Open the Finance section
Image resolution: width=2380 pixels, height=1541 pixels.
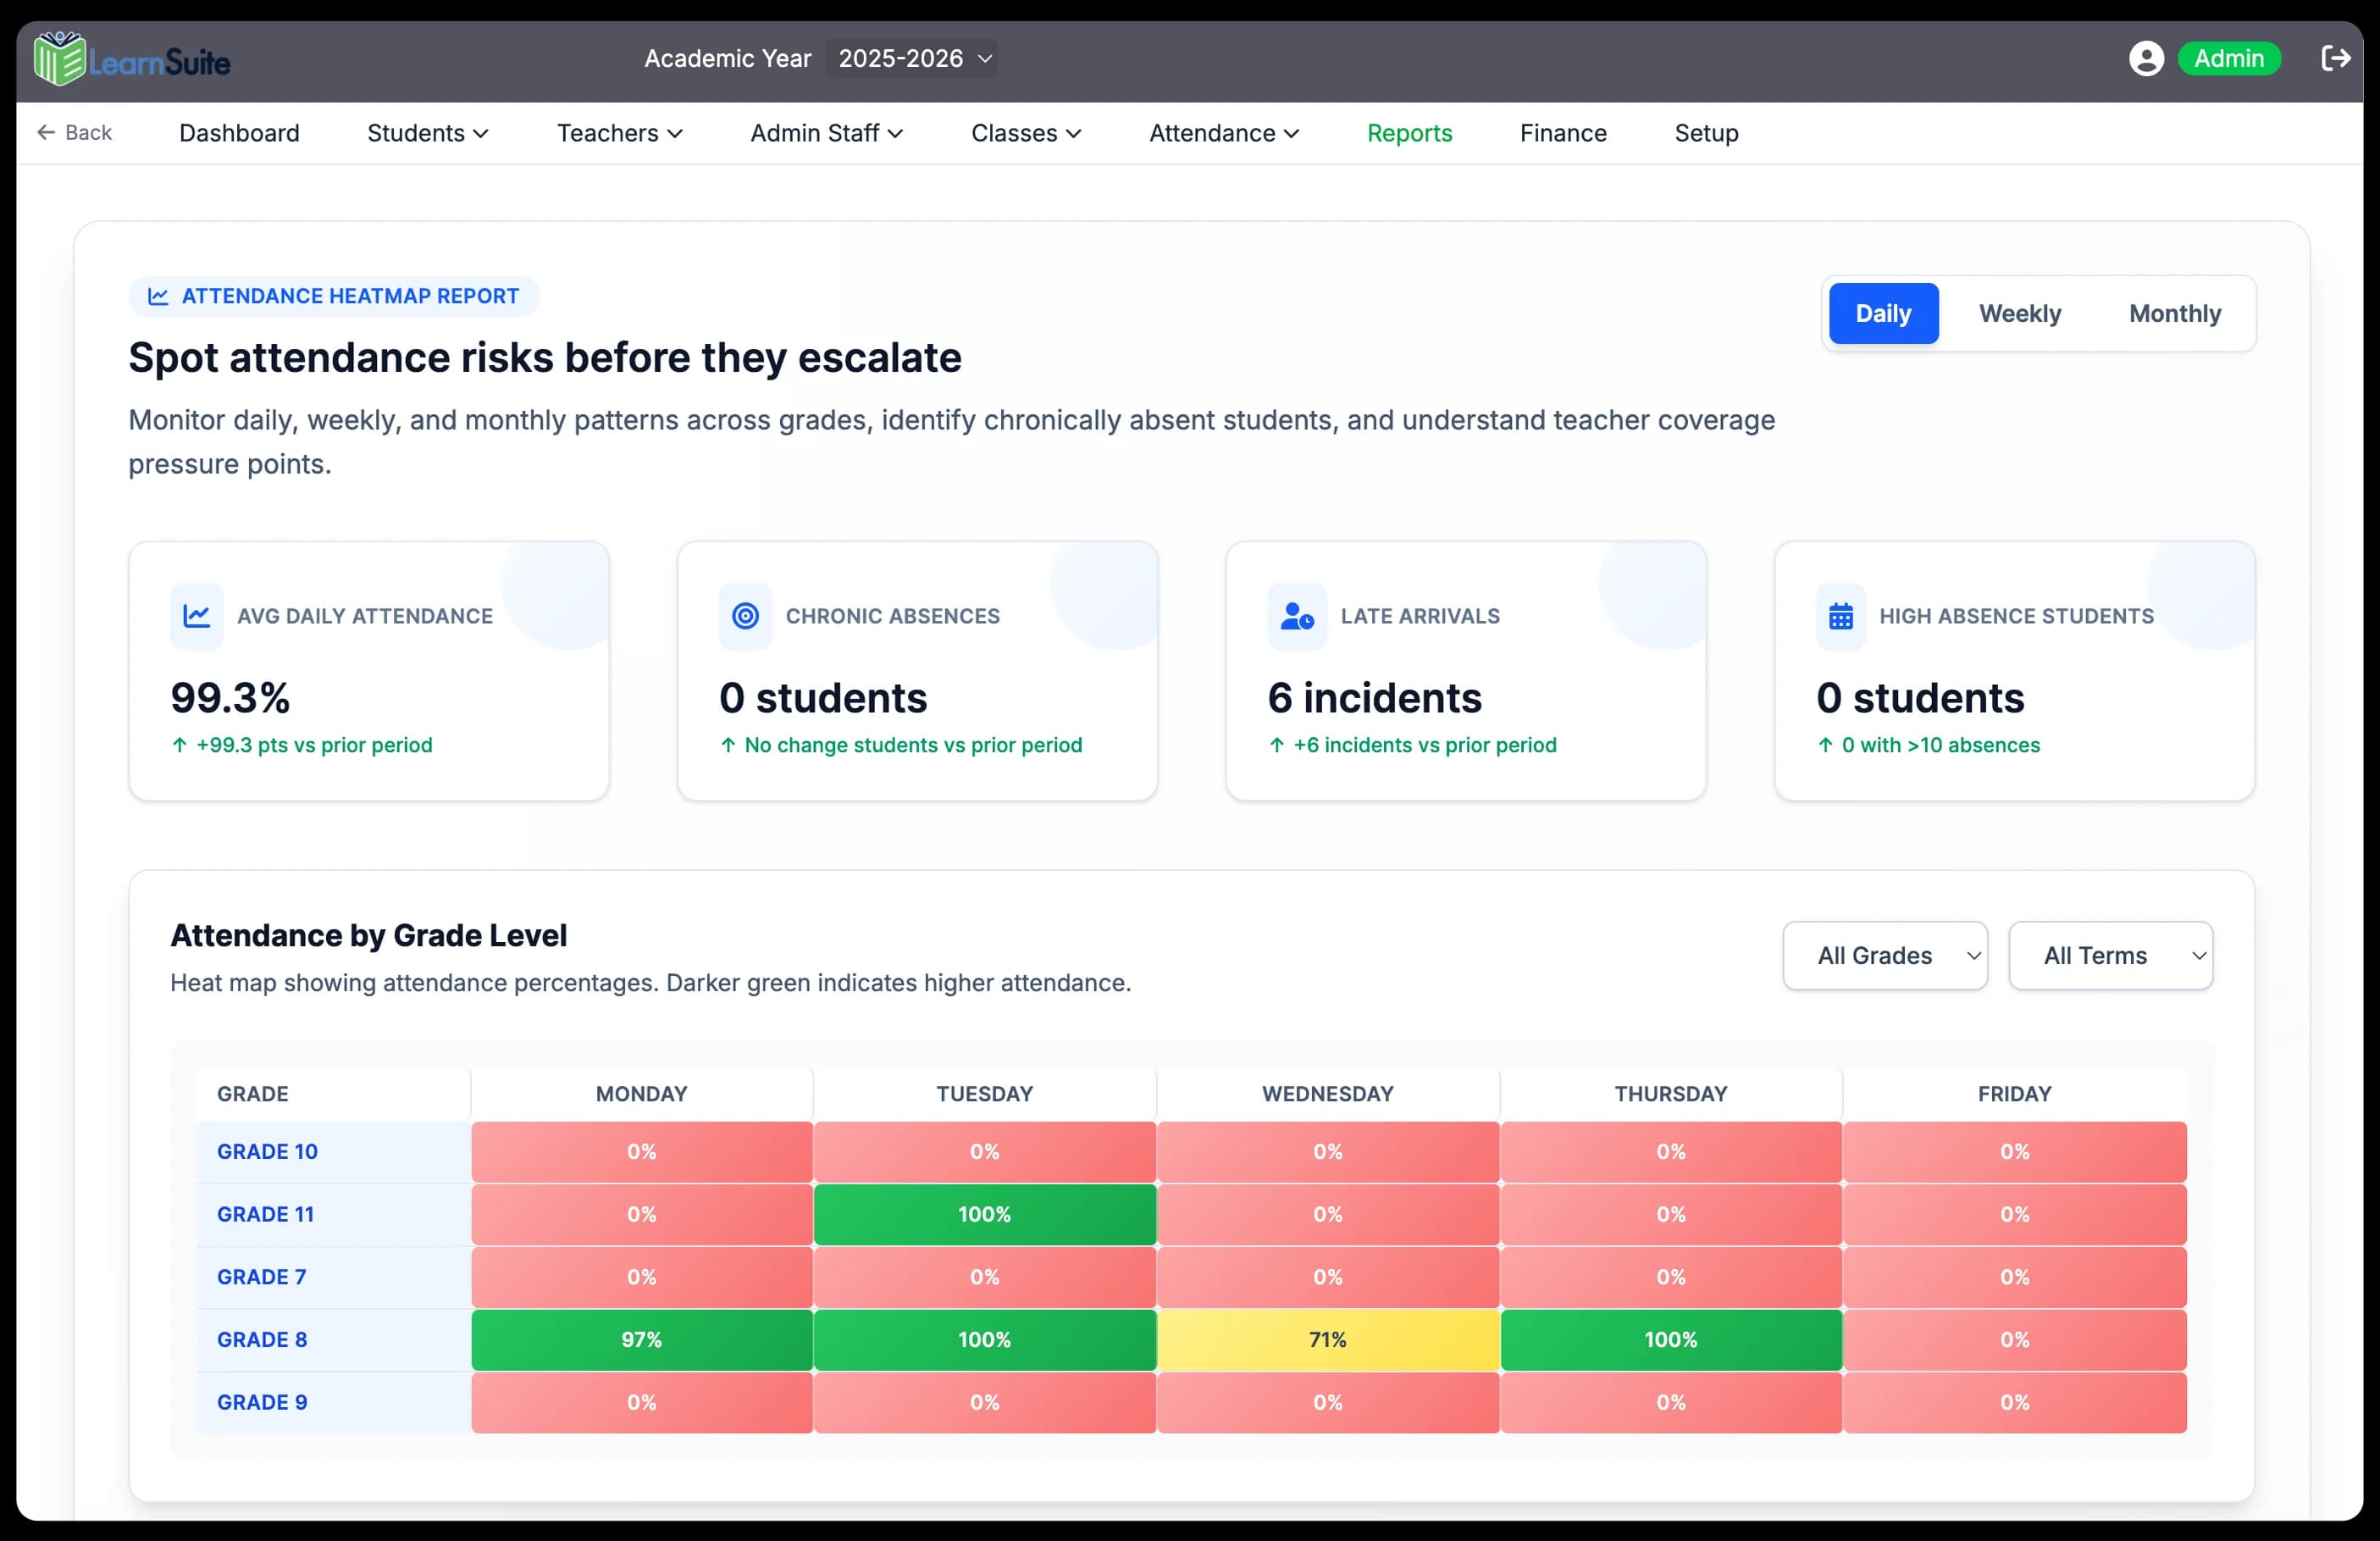(x=1563, y=133)
